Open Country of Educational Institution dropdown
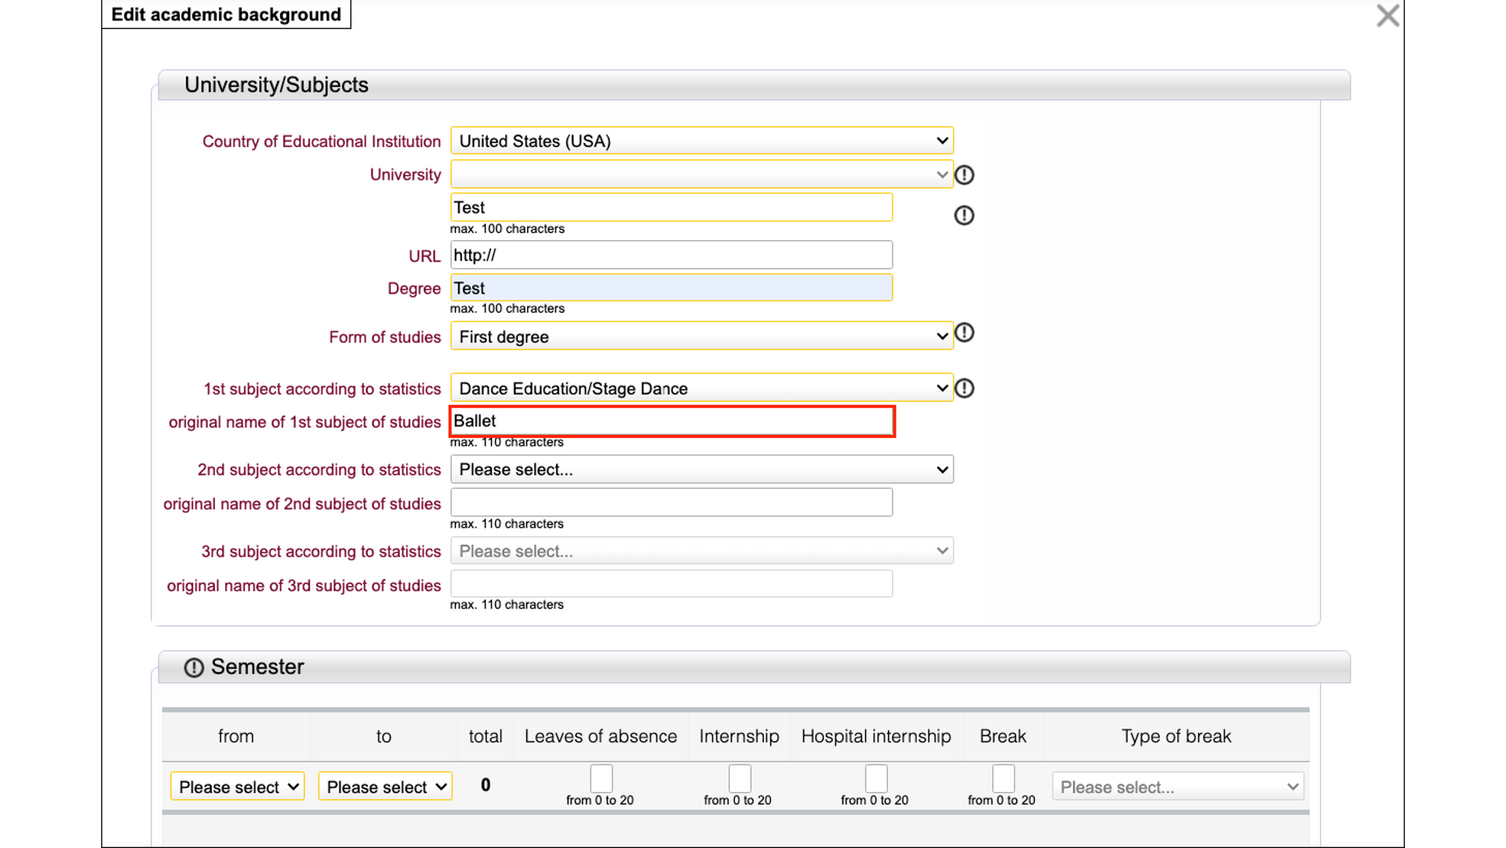The width and height of the screenshot is (1506, 848). click(x=701, y=141)
